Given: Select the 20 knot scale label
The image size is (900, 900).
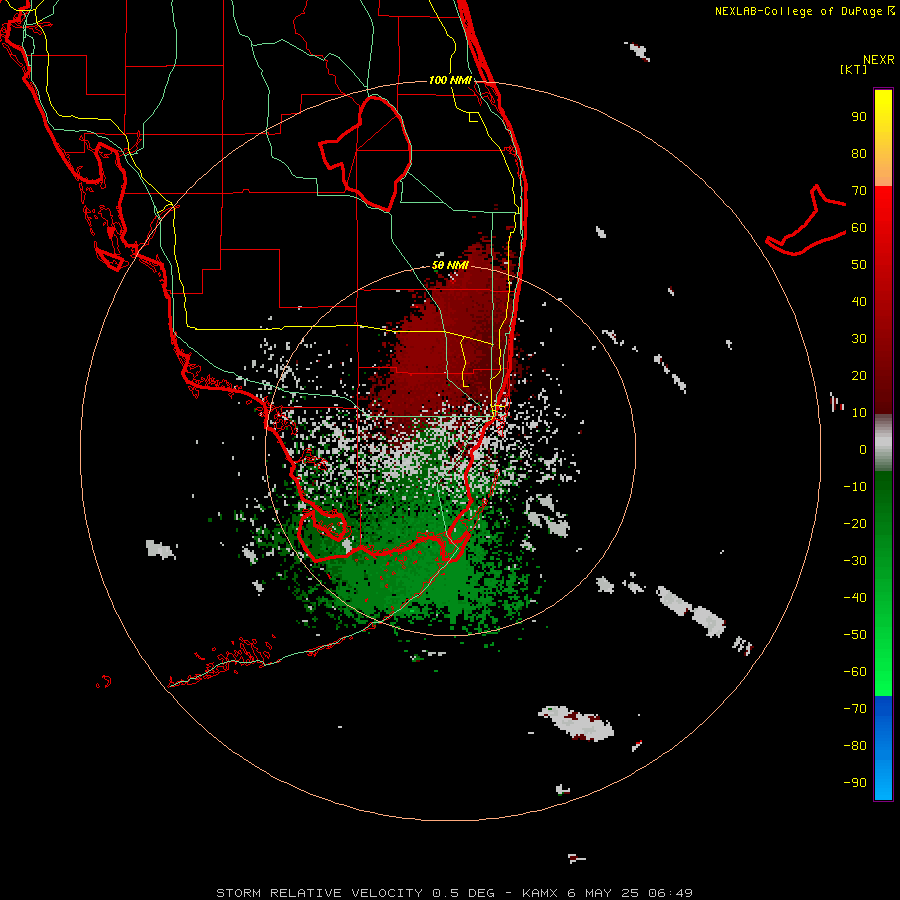Looking at the screenshot, I should click(x=859, y=376).
